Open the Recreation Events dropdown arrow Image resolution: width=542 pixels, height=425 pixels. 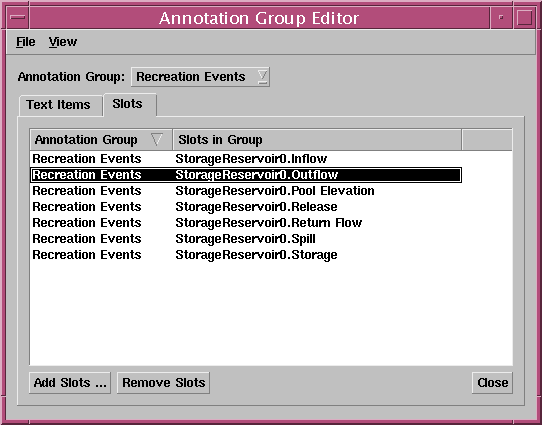262,77
